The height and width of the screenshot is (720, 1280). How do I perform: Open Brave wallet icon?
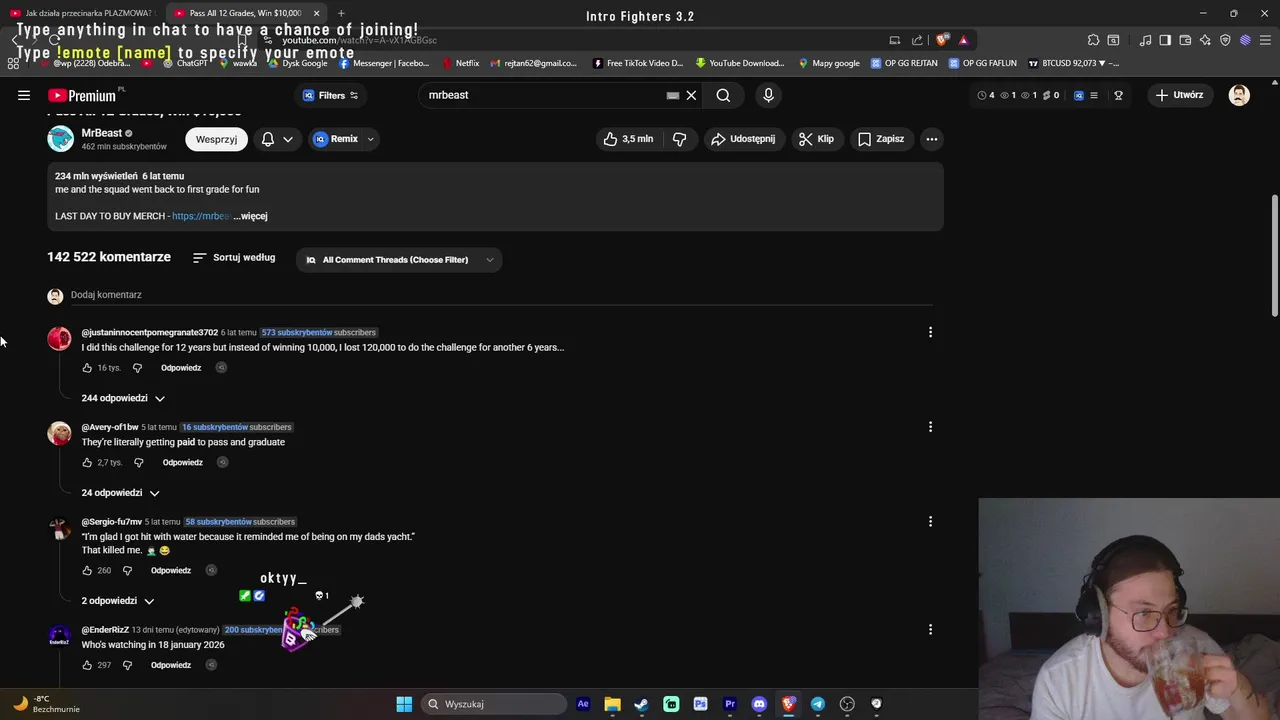coord(1185,40)
